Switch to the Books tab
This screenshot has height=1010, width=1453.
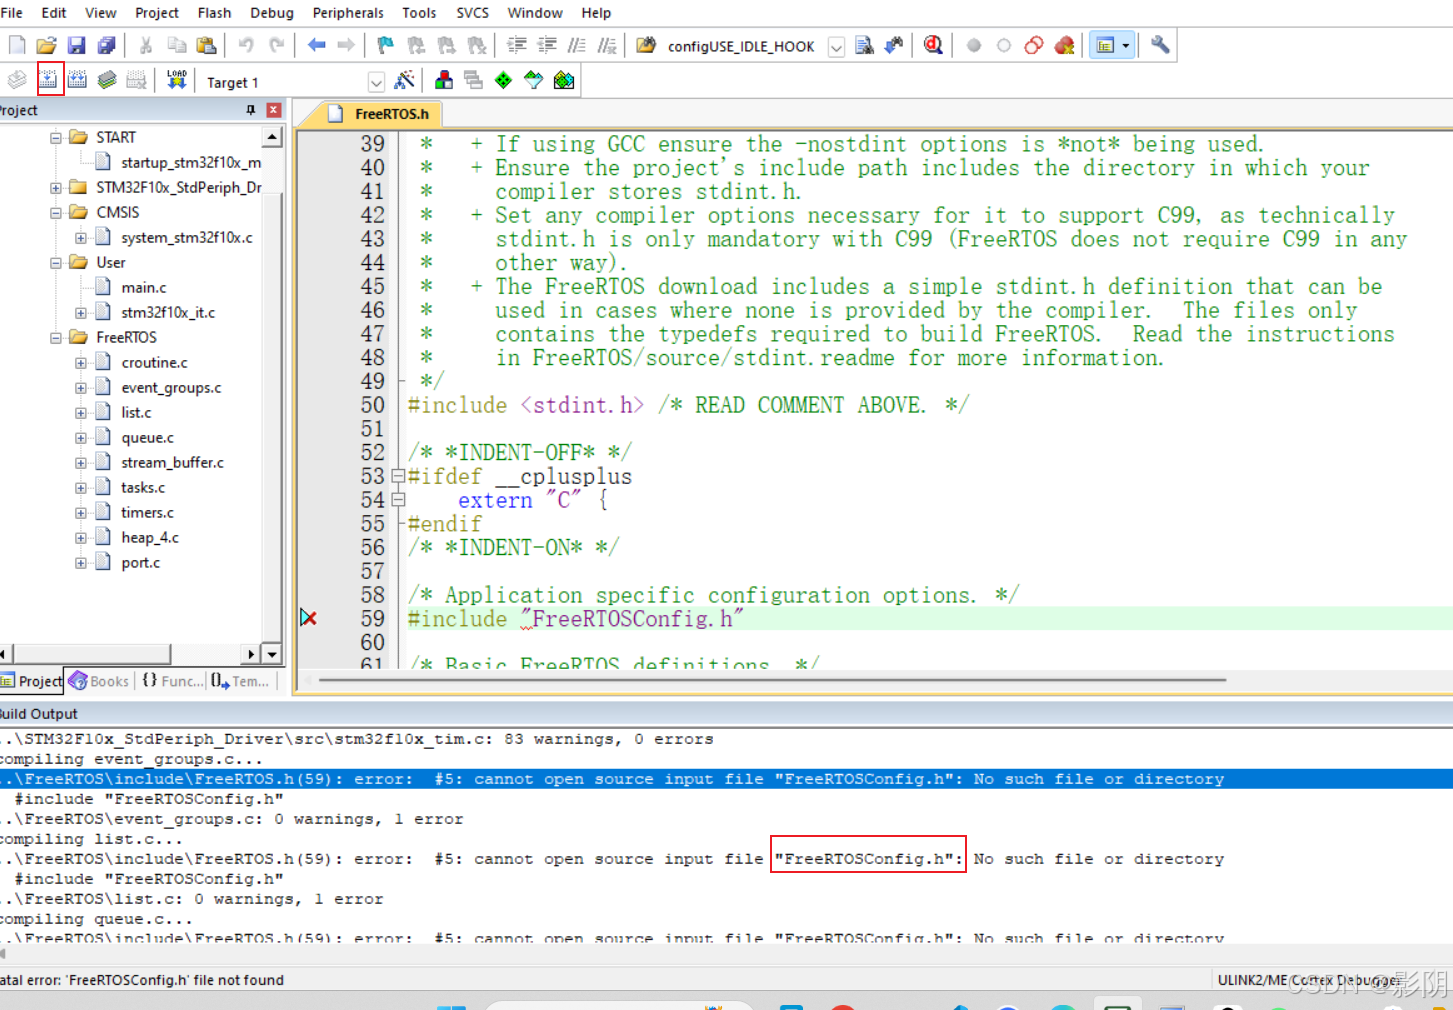coord(99,681)
